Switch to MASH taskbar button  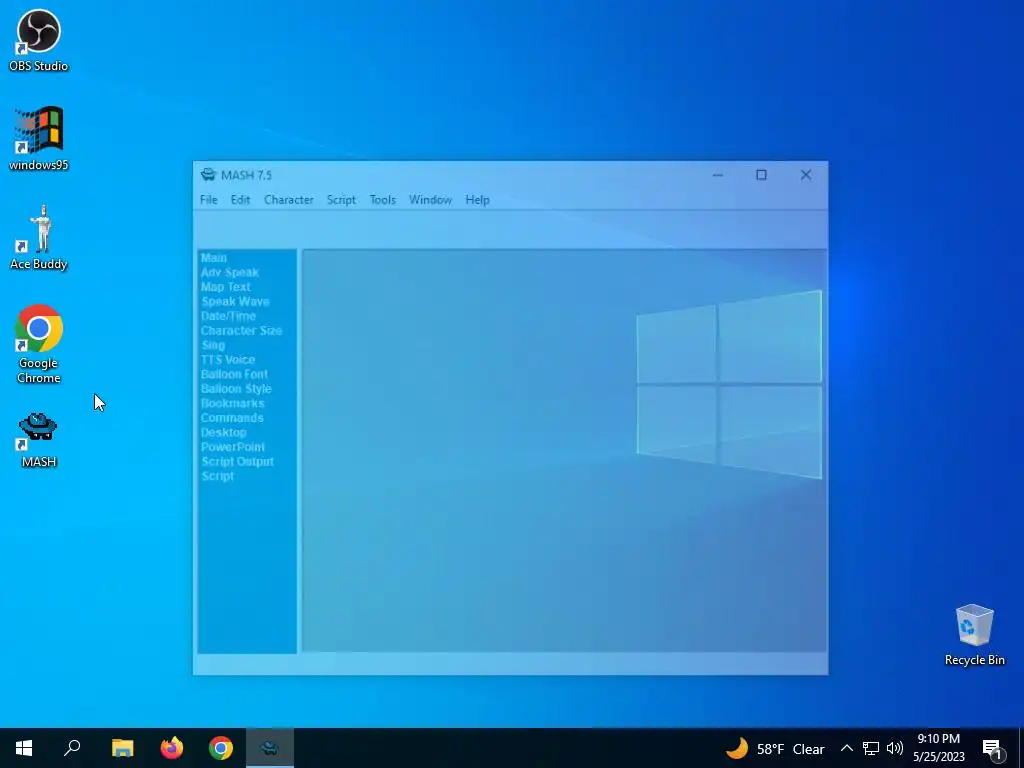270,748
